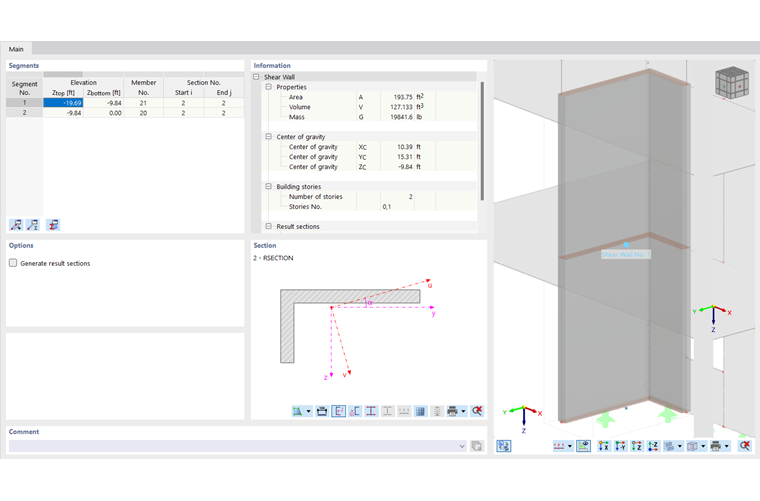760x501 pixels.
Task: Enable Generate result sections checkbox
Action: point(13,263)
